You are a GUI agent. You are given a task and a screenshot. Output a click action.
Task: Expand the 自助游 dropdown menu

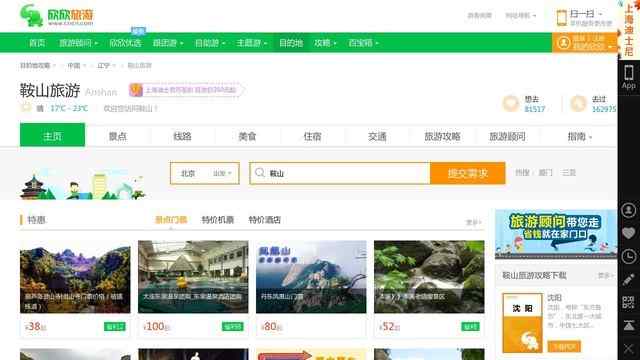click(x=210, y=43)
